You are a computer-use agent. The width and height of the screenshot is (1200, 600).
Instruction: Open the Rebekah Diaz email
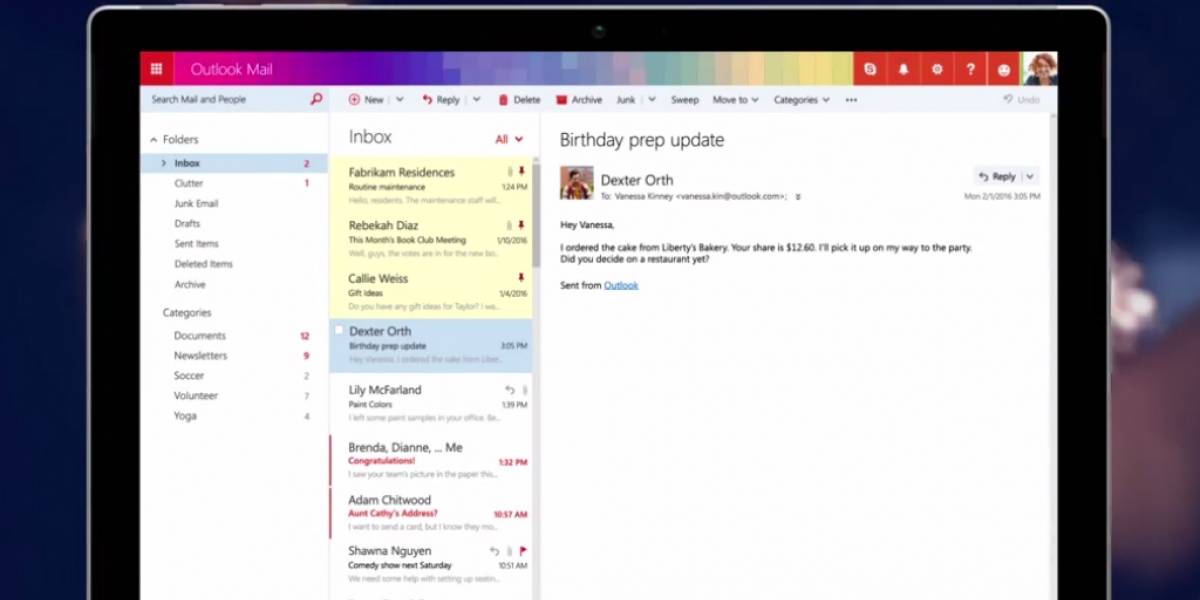point(431,237)
